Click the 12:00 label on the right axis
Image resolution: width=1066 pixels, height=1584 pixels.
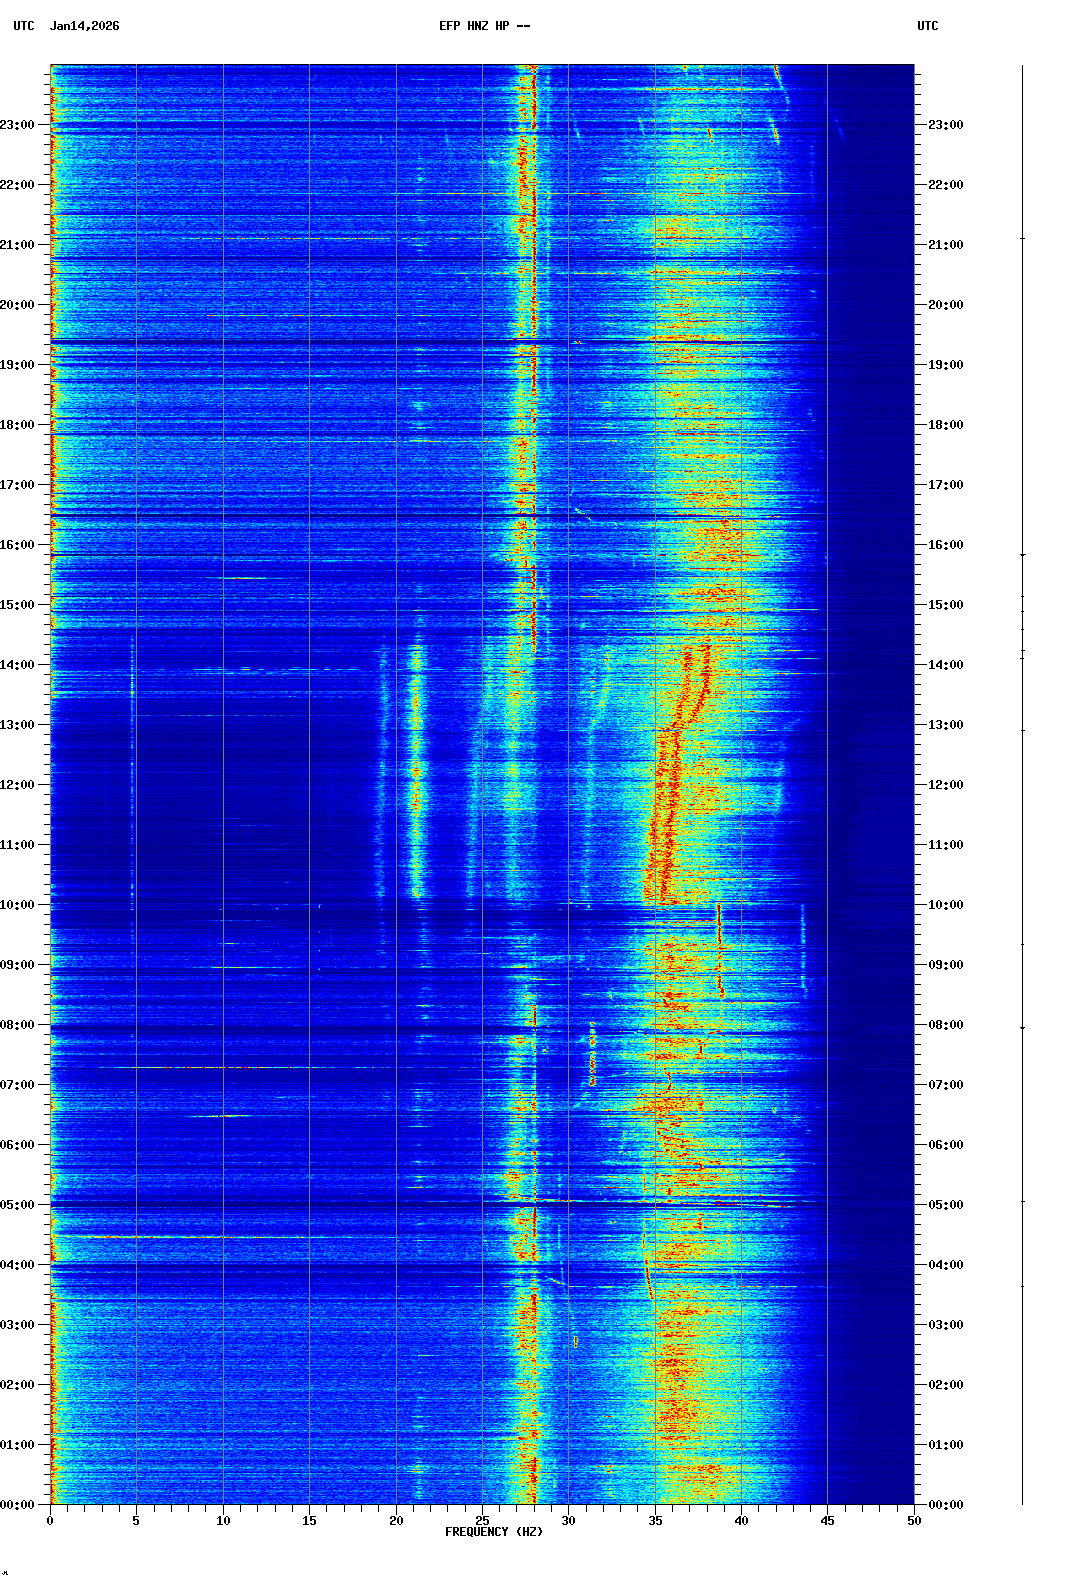point(945,785)
